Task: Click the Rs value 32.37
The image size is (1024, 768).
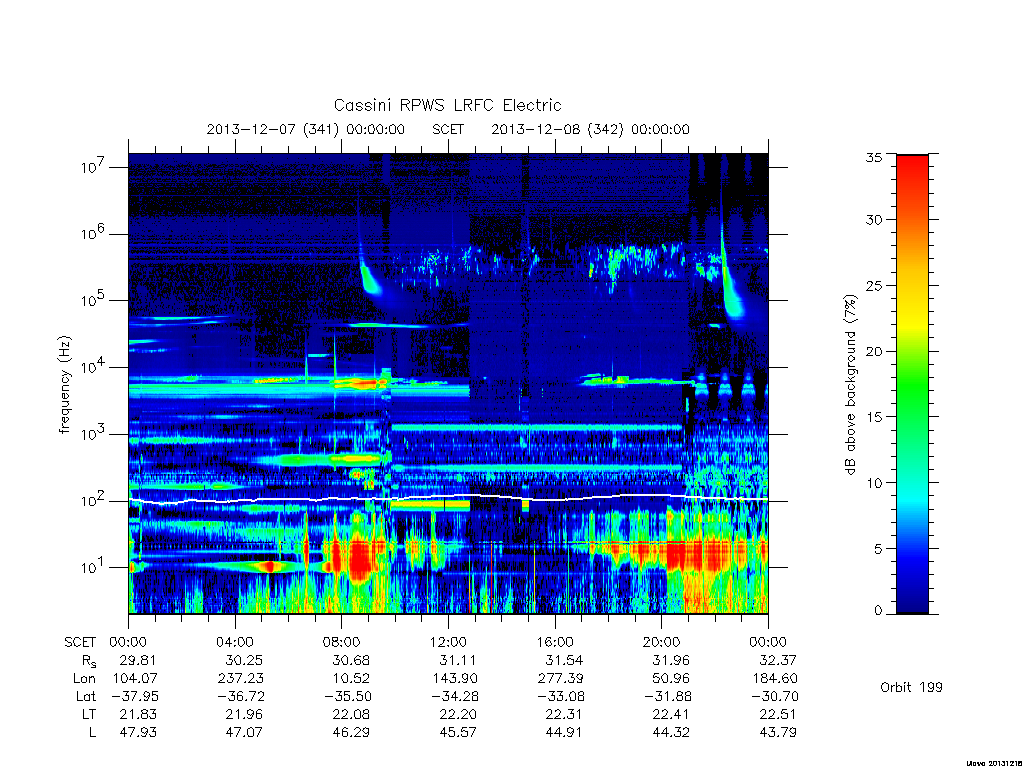Action: 778,660
